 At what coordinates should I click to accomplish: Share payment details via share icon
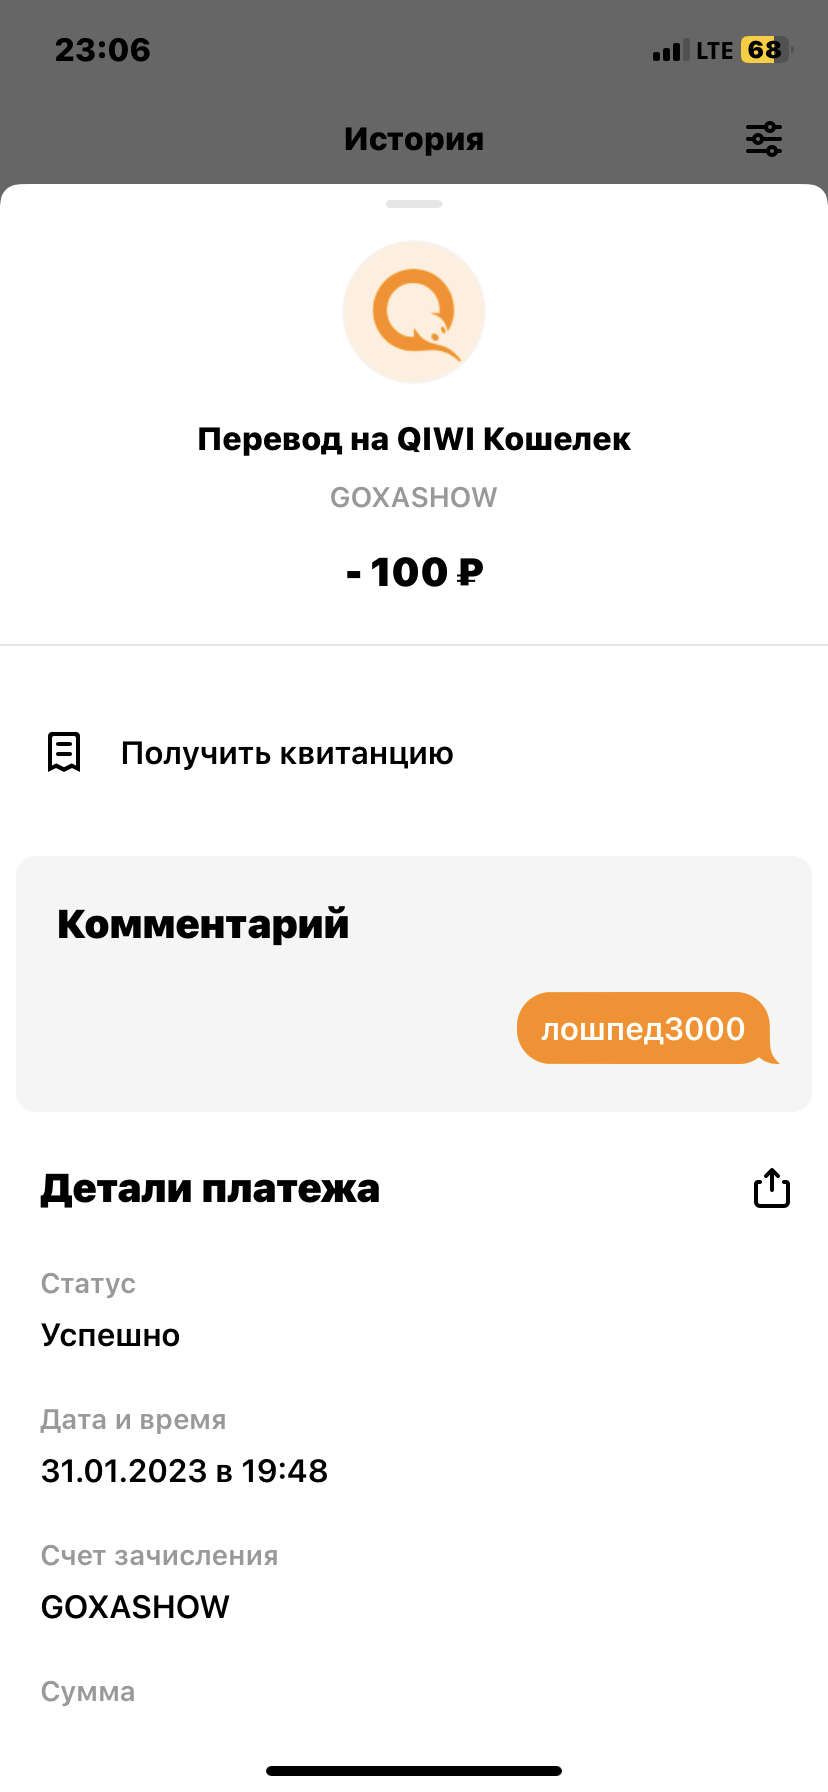pyautogui.click(x=771, y=1188)
